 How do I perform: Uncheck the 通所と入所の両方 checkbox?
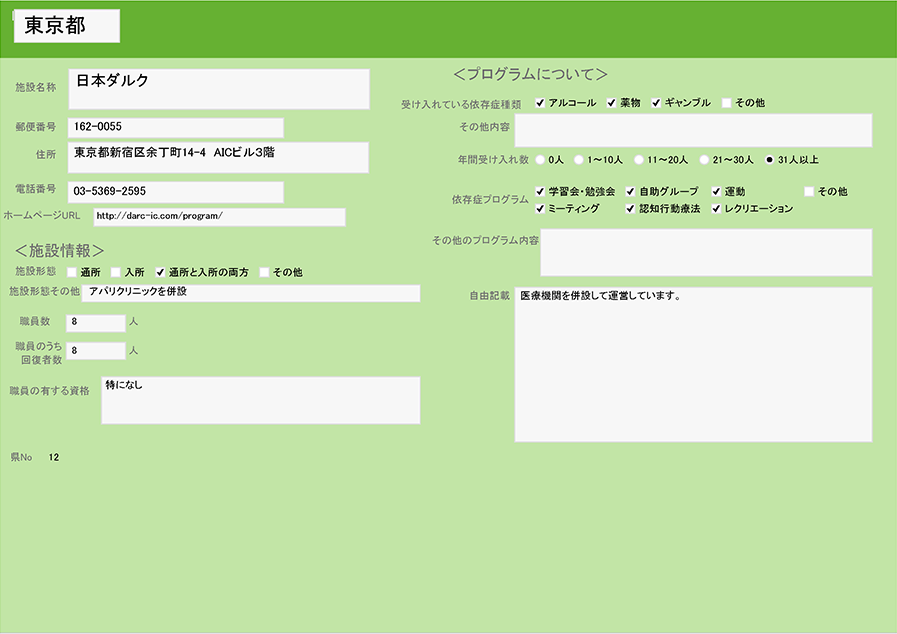(x=160, y=272)
